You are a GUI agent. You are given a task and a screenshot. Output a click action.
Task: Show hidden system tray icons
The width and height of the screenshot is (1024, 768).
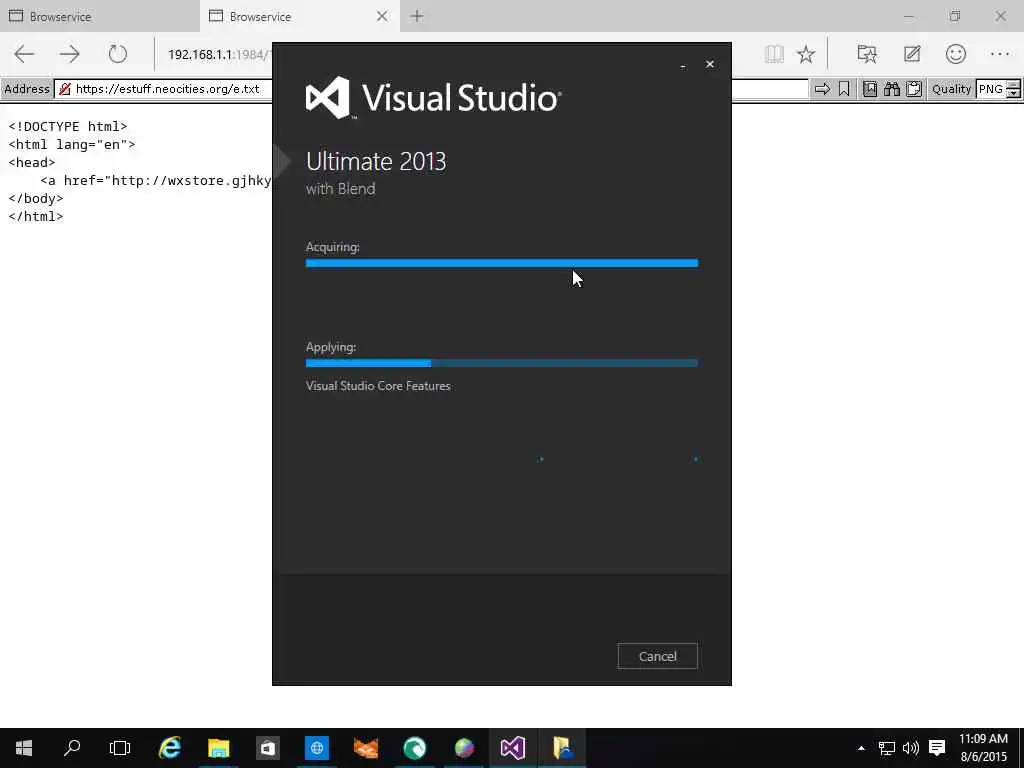pyautogui.click(x=861, y=748)
